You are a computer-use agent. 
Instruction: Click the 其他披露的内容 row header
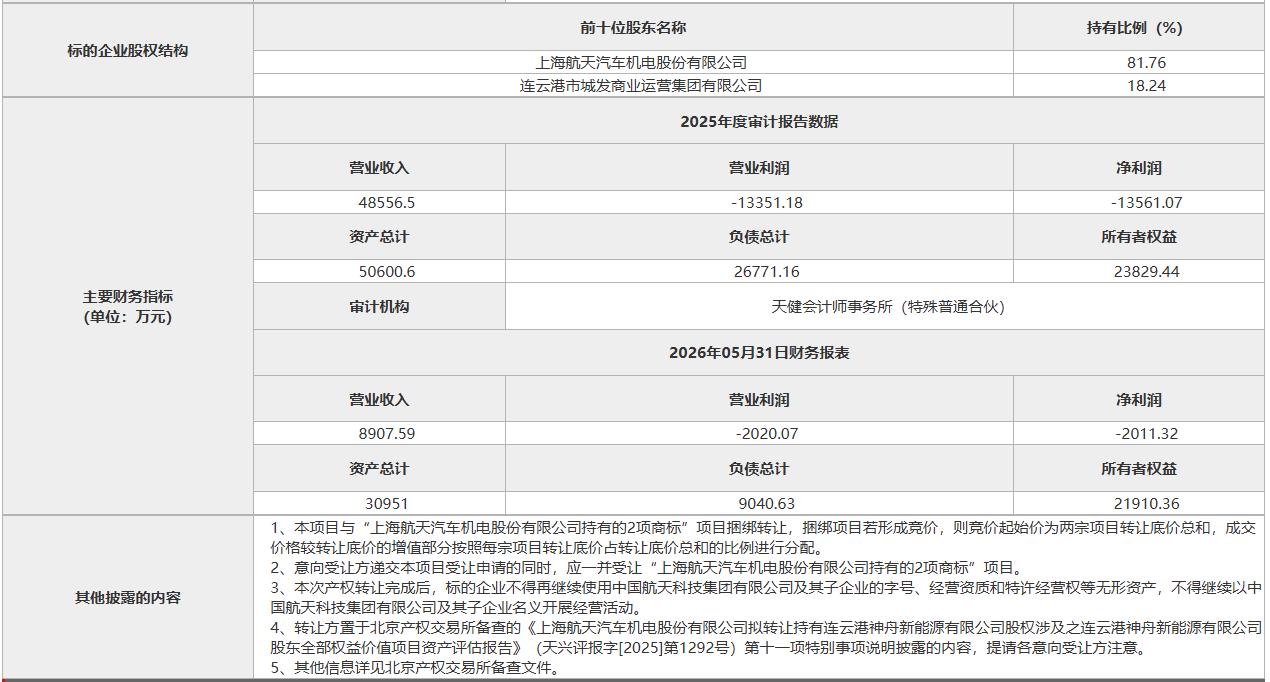click(x=127, y=598)
